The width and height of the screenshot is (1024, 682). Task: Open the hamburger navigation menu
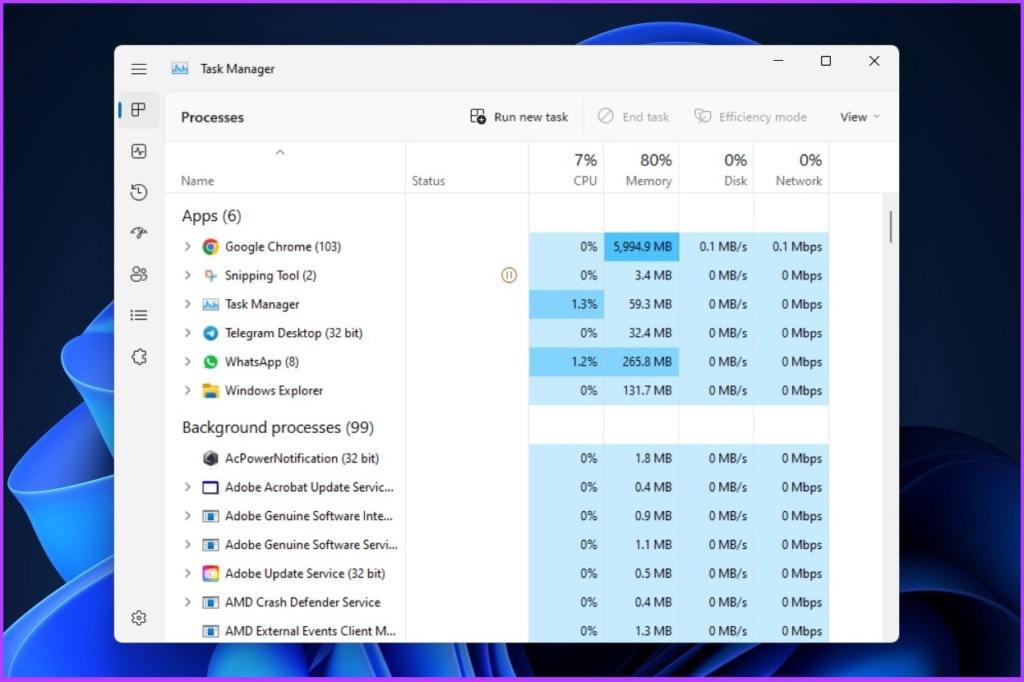coord(138,69)
